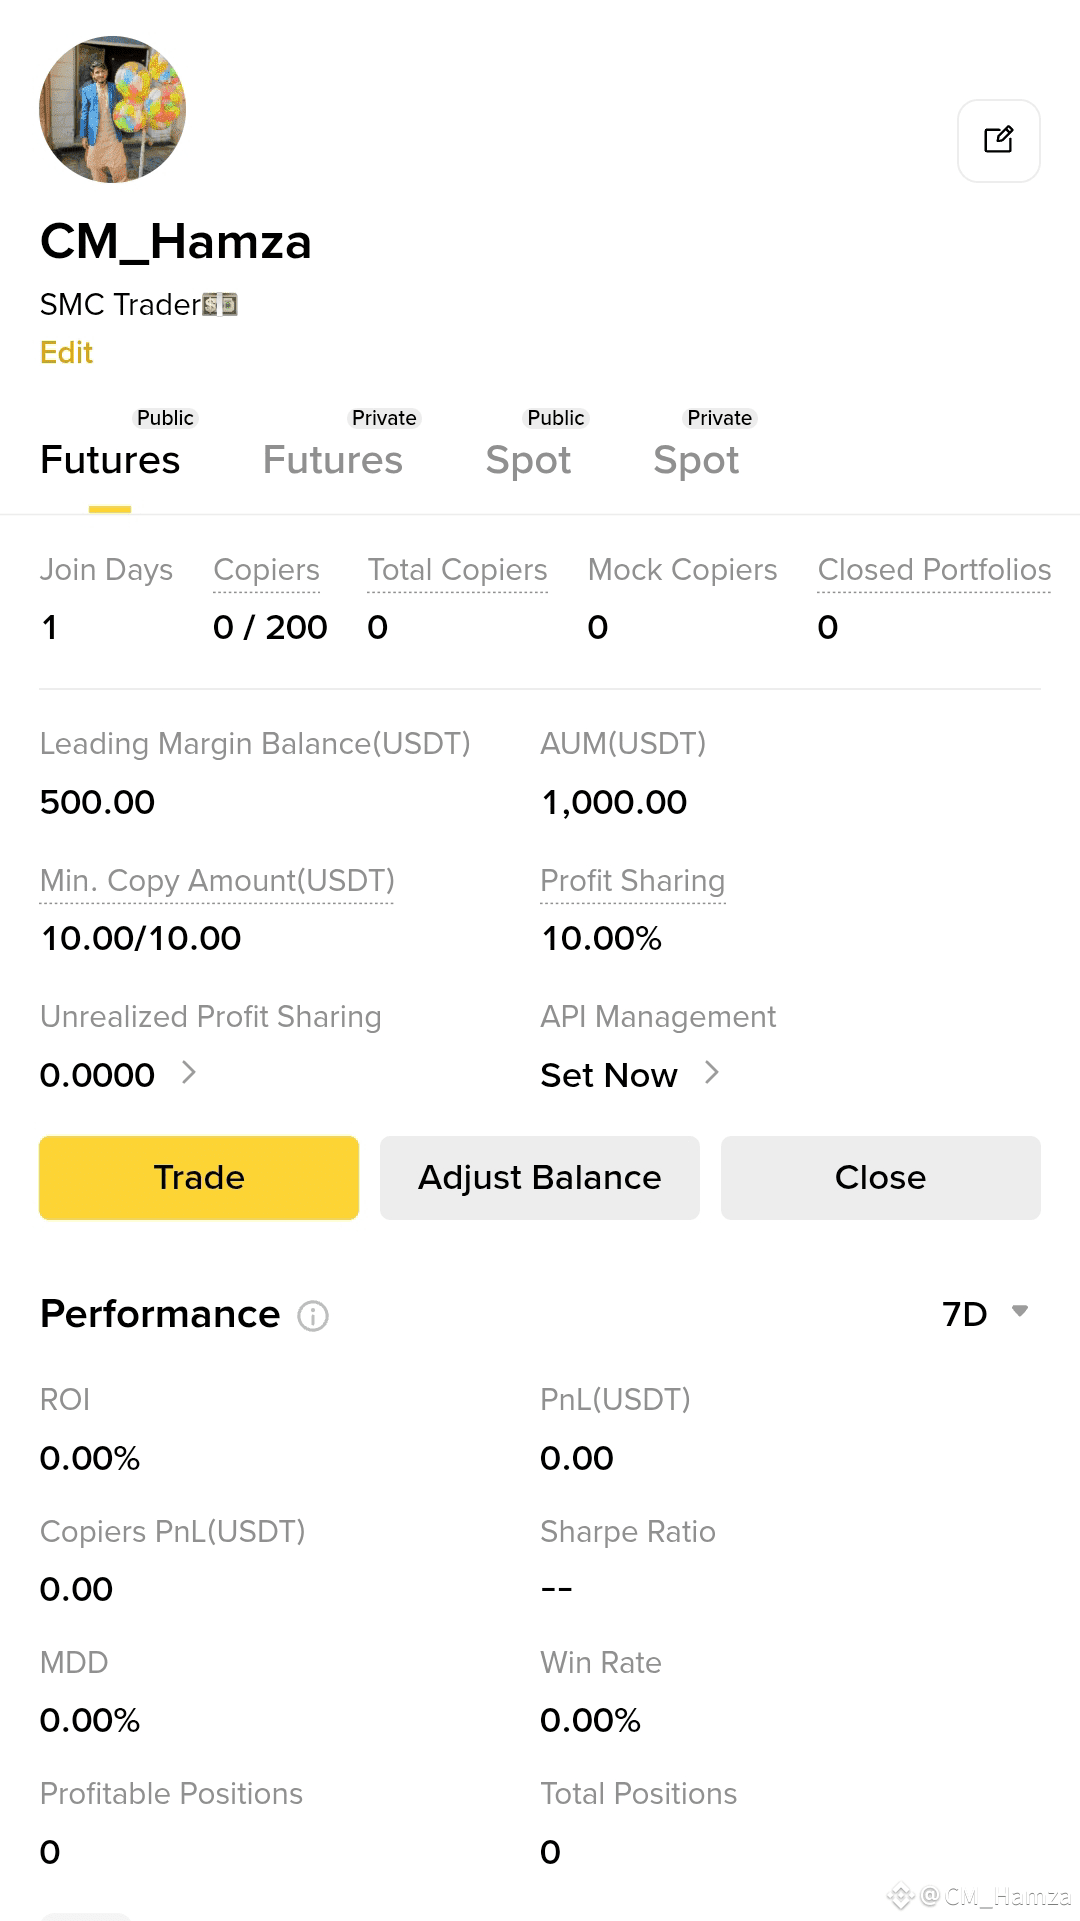Open the CM_Hamza profile avatar

113,109
